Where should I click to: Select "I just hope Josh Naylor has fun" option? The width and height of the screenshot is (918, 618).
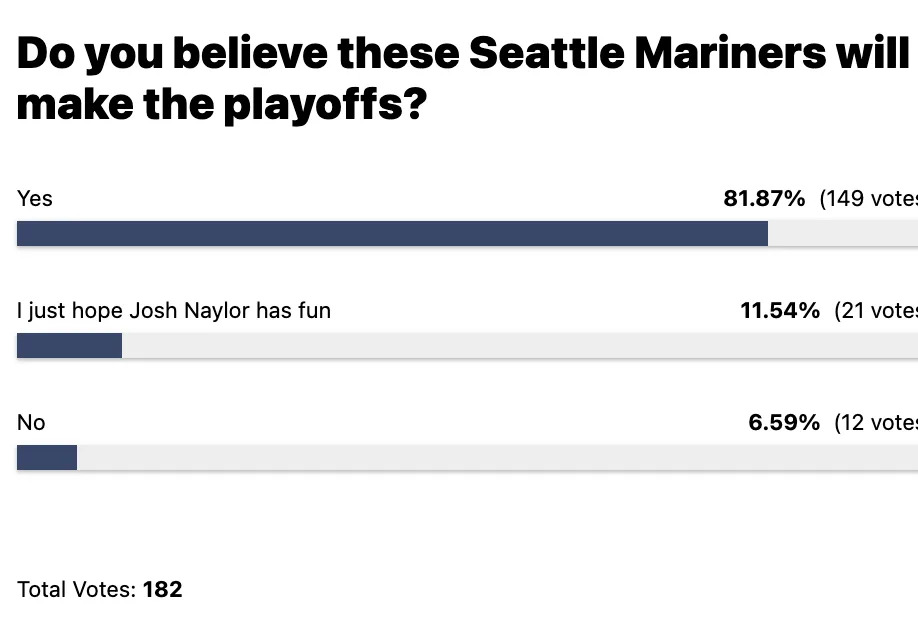[x=174, y=310]
